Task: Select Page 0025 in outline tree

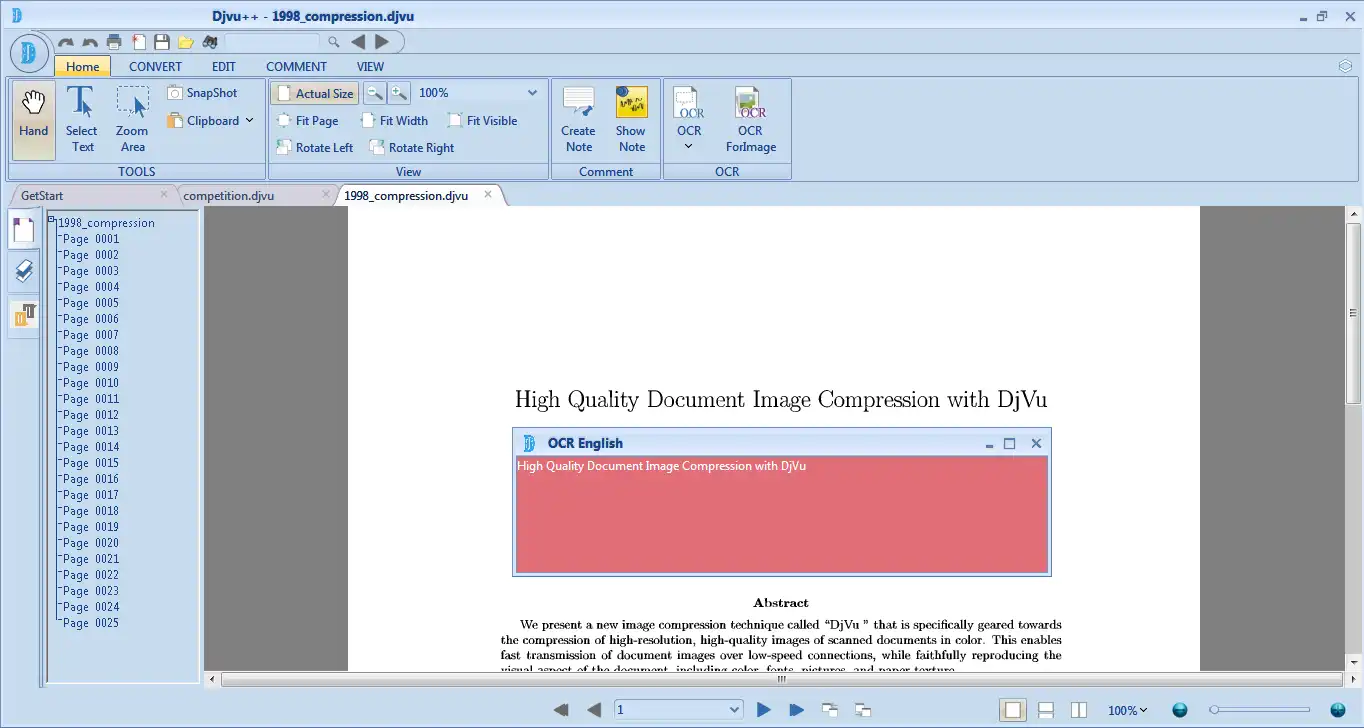Action: coord(90,623)
